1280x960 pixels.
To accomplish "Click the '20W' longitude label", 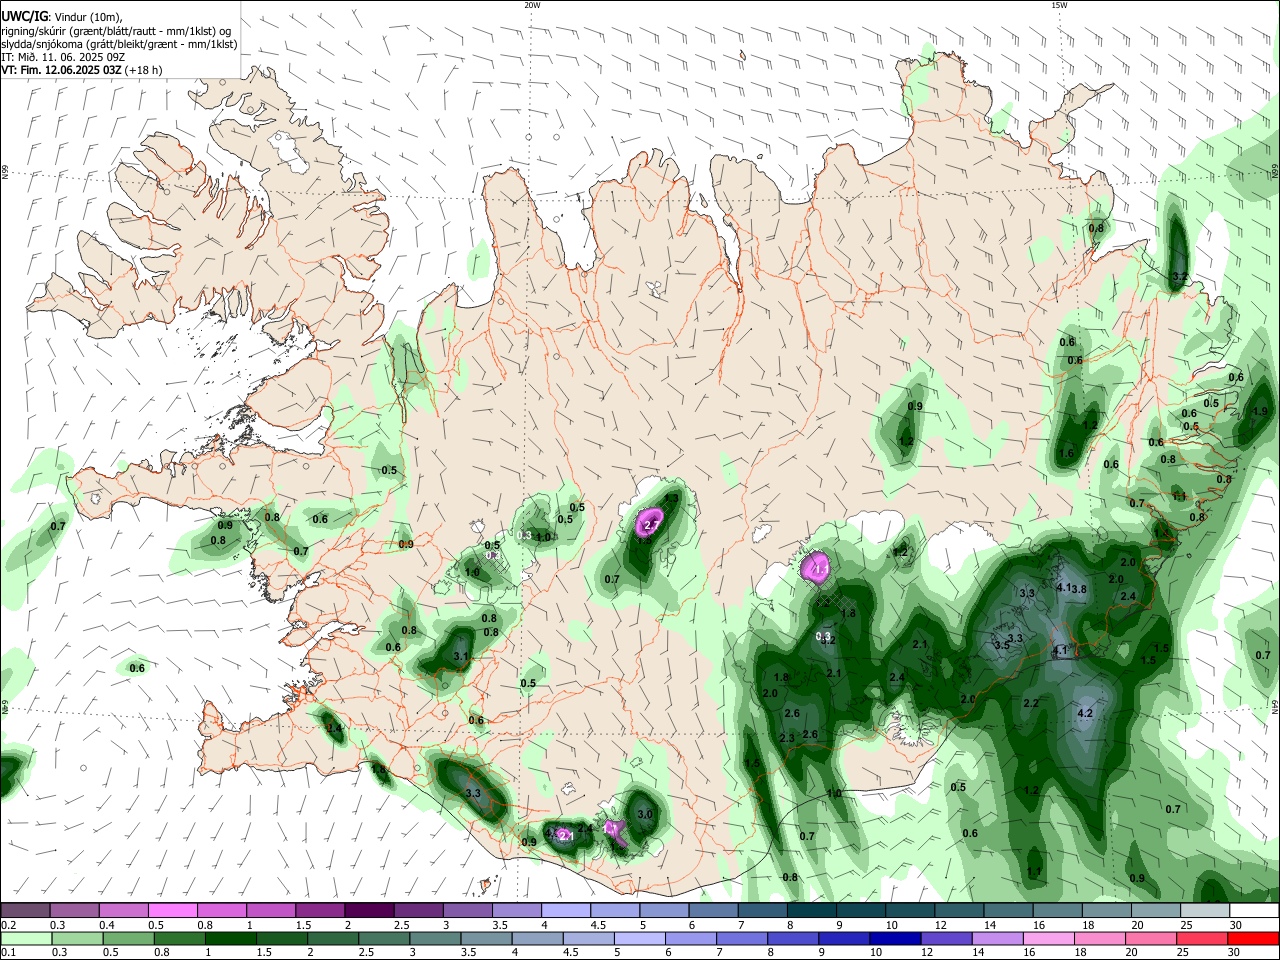I will coord(532,4).
